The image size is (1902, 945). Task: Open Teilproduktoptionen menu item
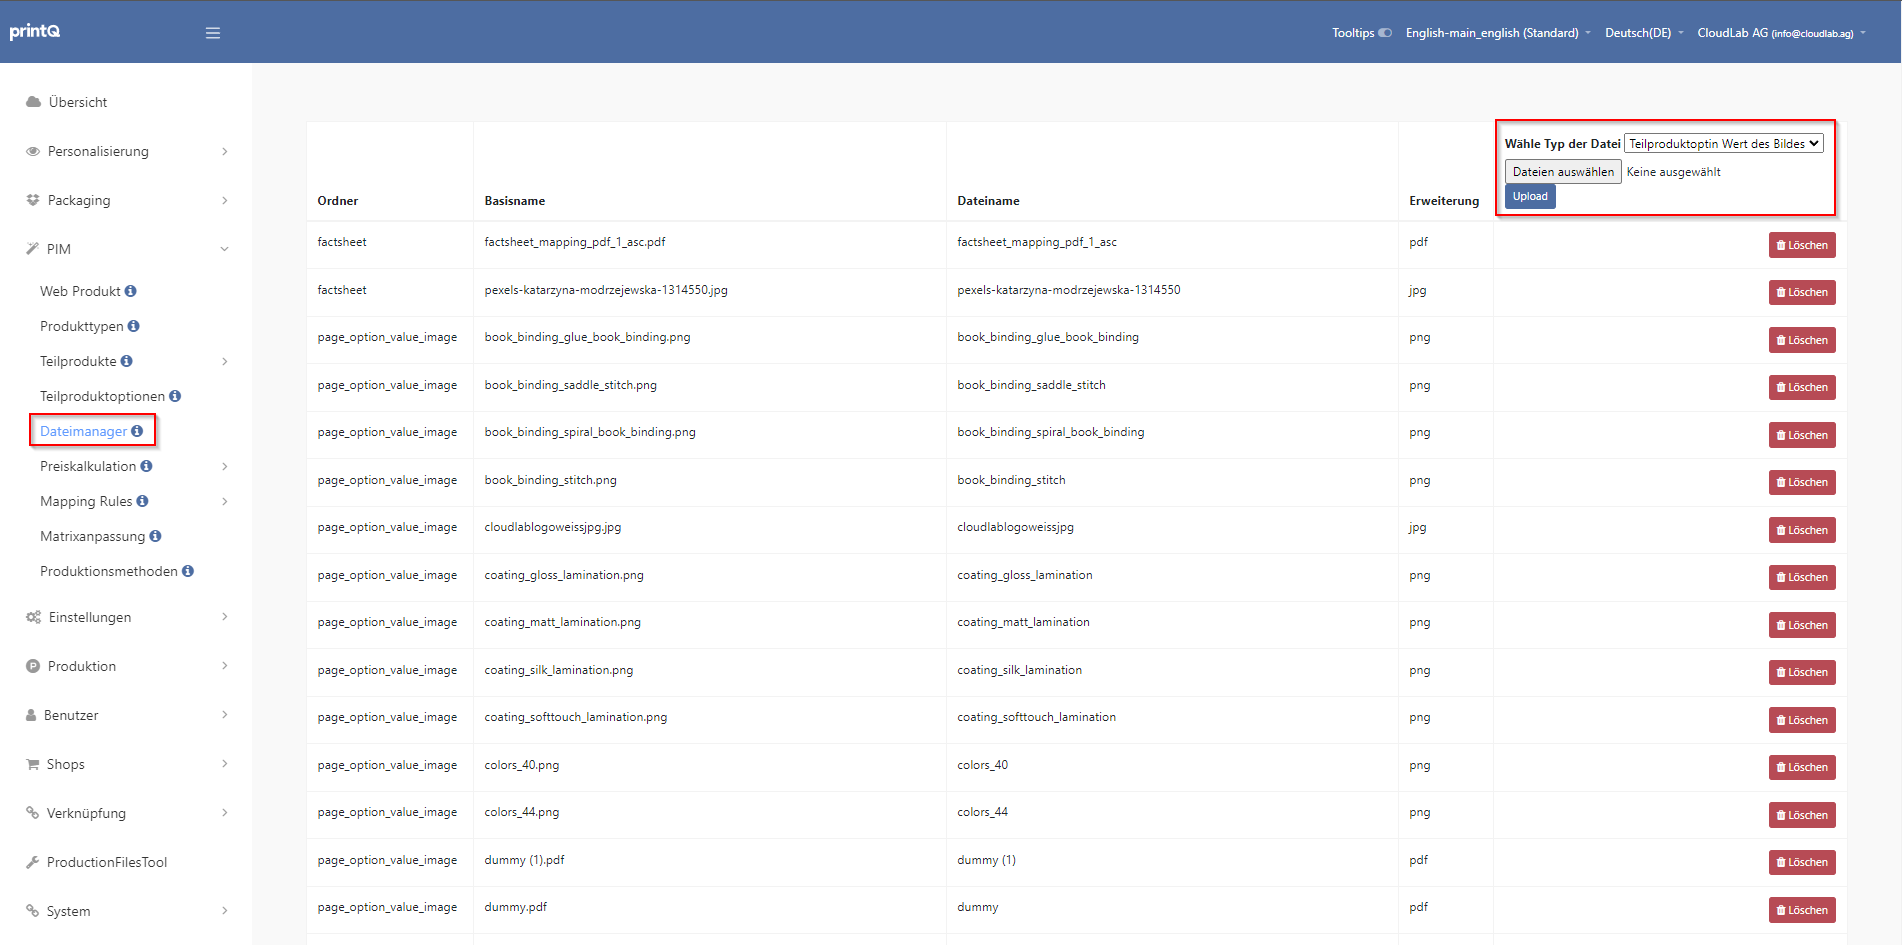(x=102, y=396)
